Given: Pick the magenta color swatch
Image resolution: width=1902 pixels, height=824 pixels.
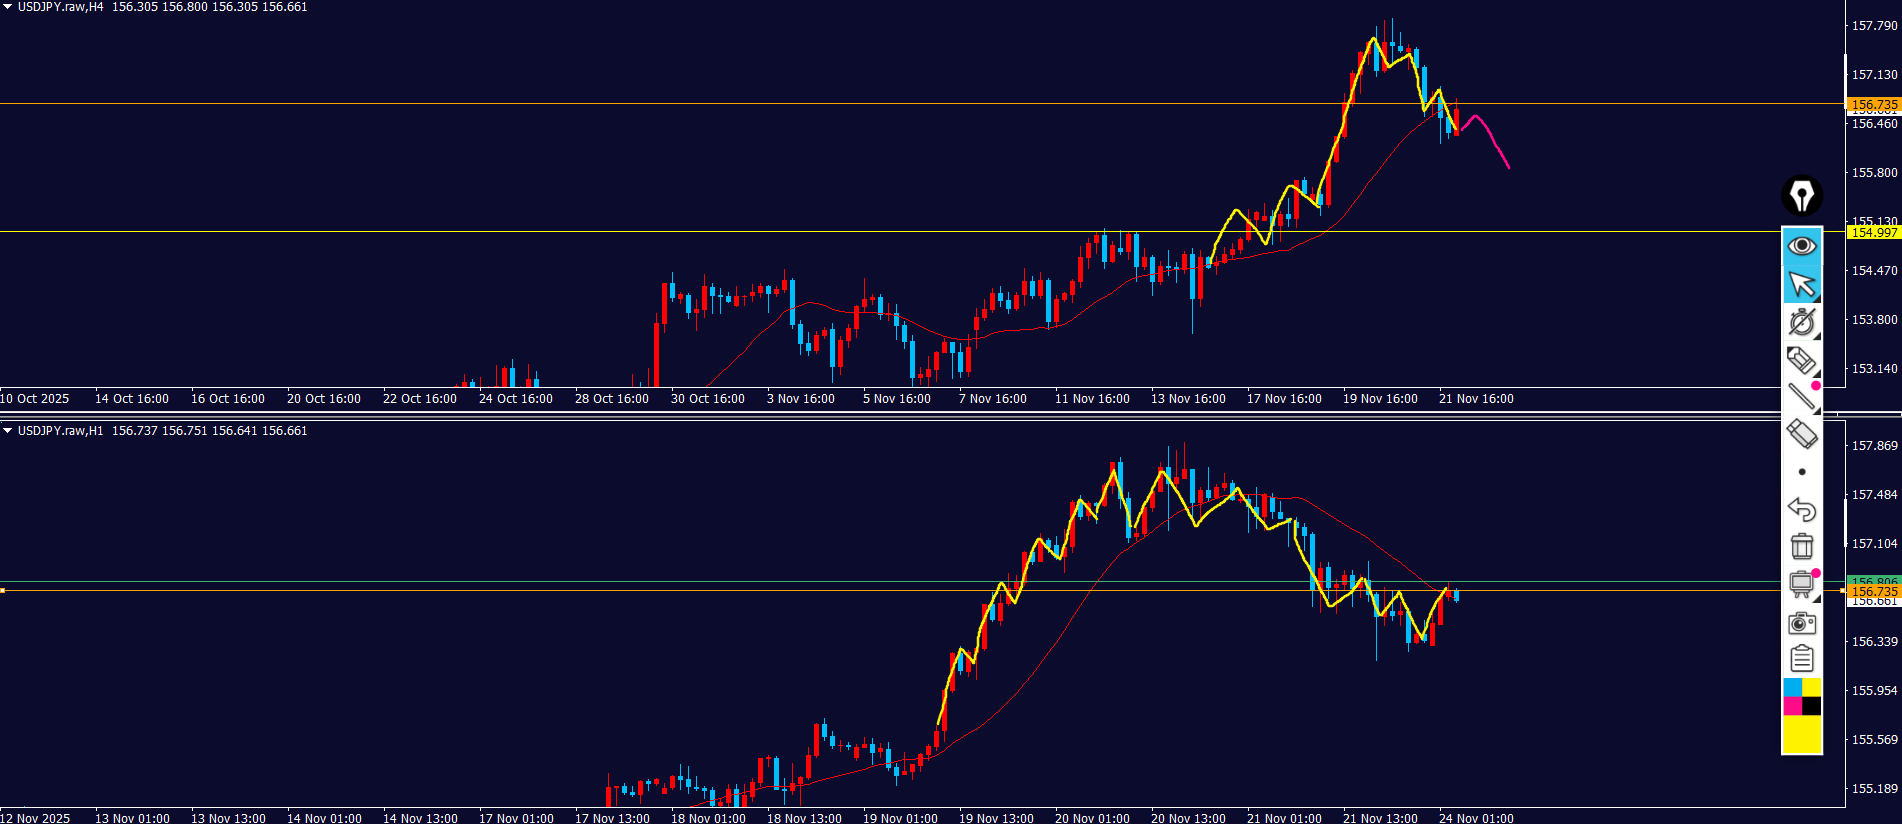Looking at the screenshot, I should pos(1792,706).
